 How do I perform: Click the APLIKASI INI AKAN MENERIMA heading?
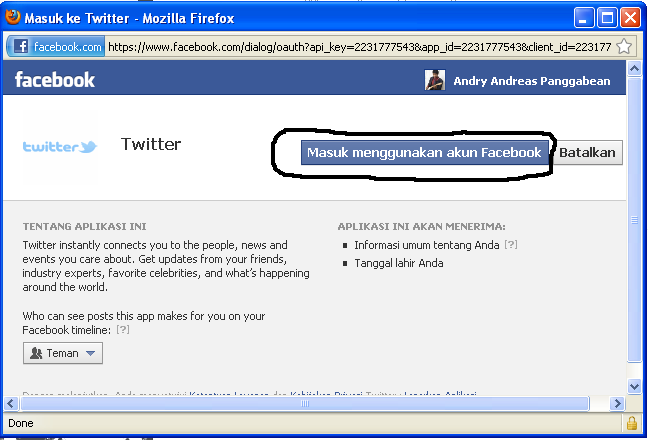[422, 226]
